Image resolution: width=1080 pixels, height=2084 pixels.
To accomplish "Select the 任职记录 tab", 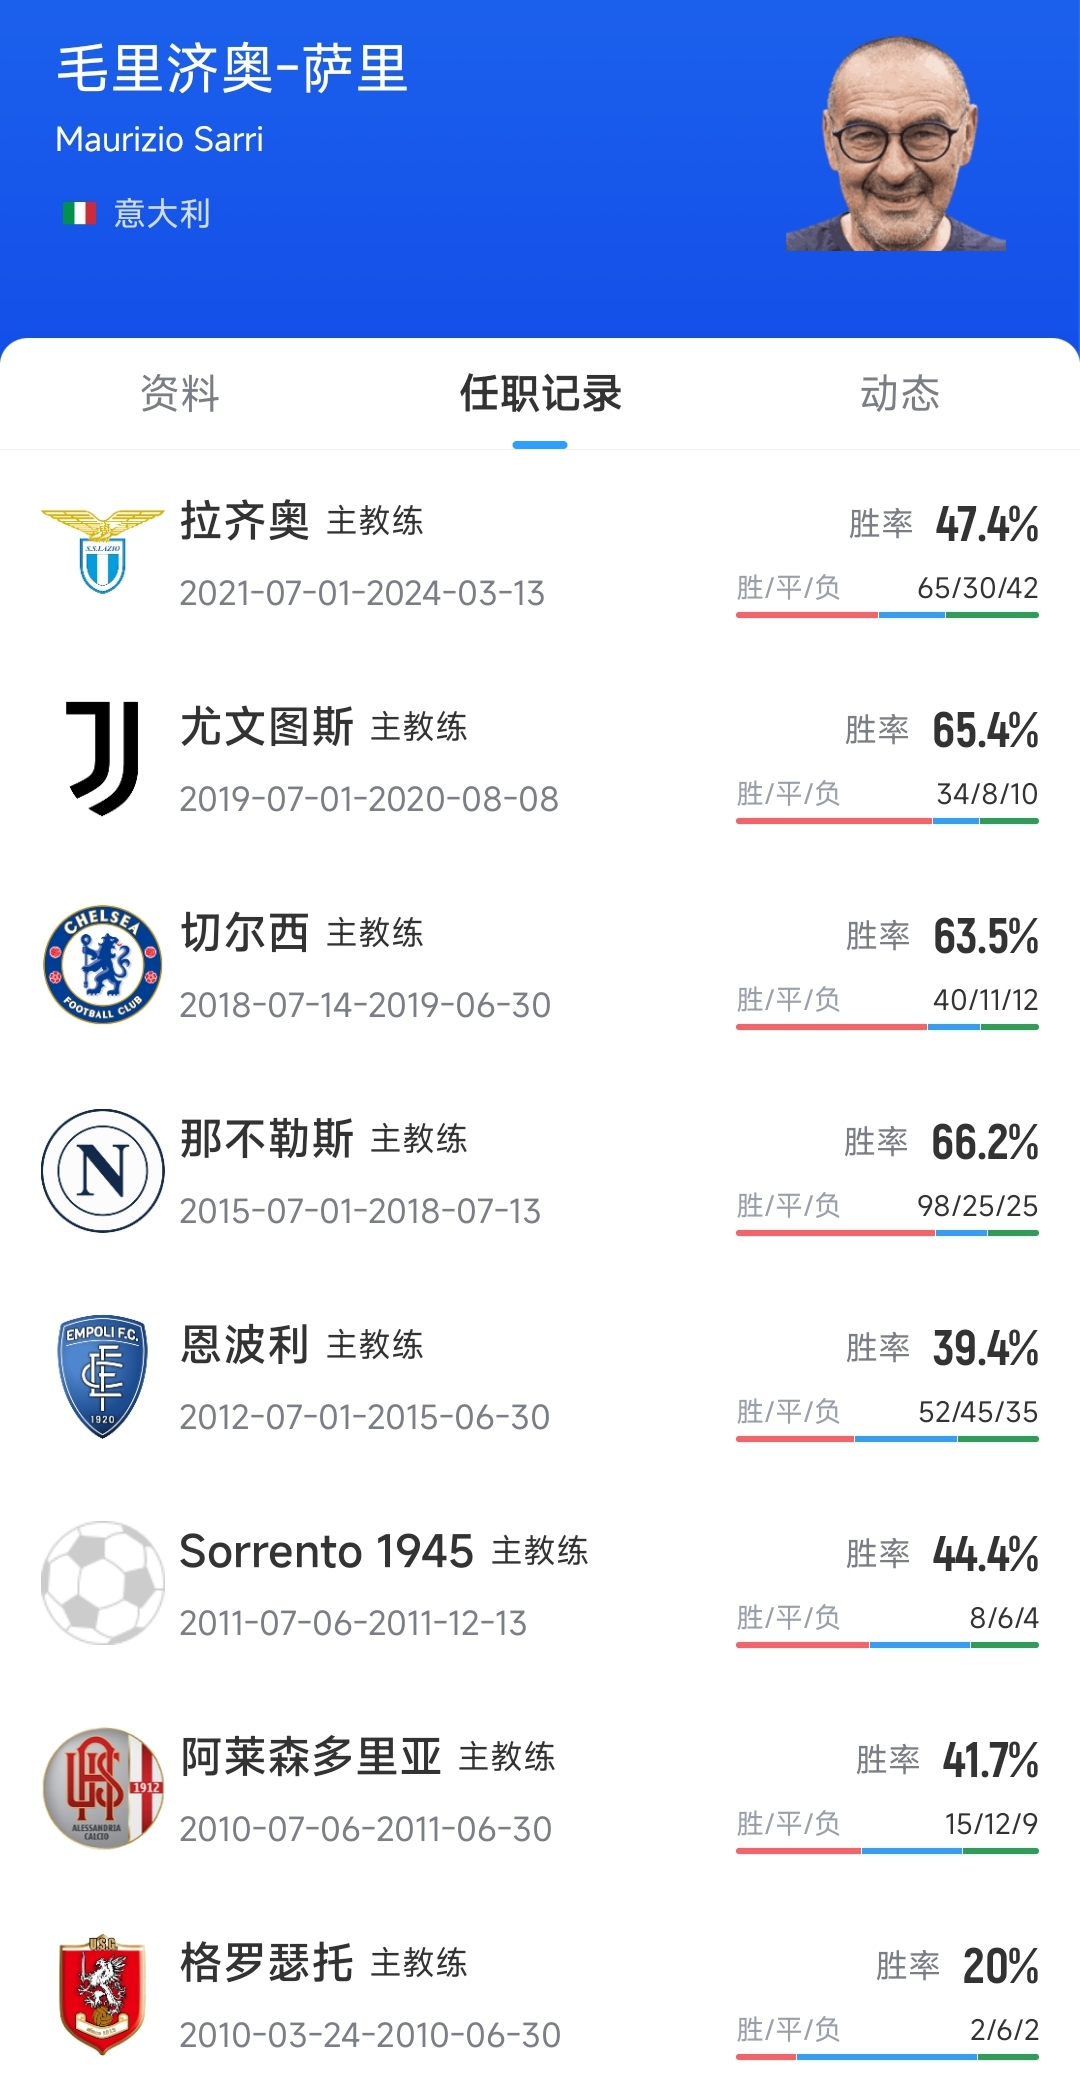I will (x=540, y=393).
